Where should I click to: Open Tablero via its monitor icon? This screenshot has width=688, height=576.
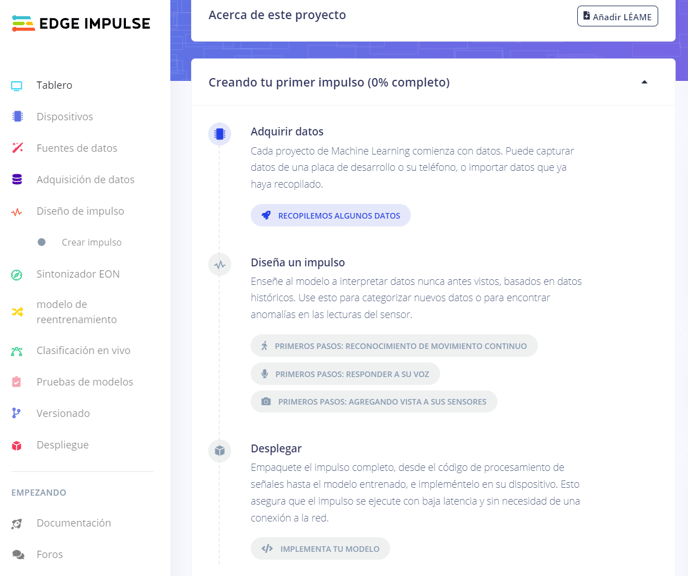coord(17,86)
